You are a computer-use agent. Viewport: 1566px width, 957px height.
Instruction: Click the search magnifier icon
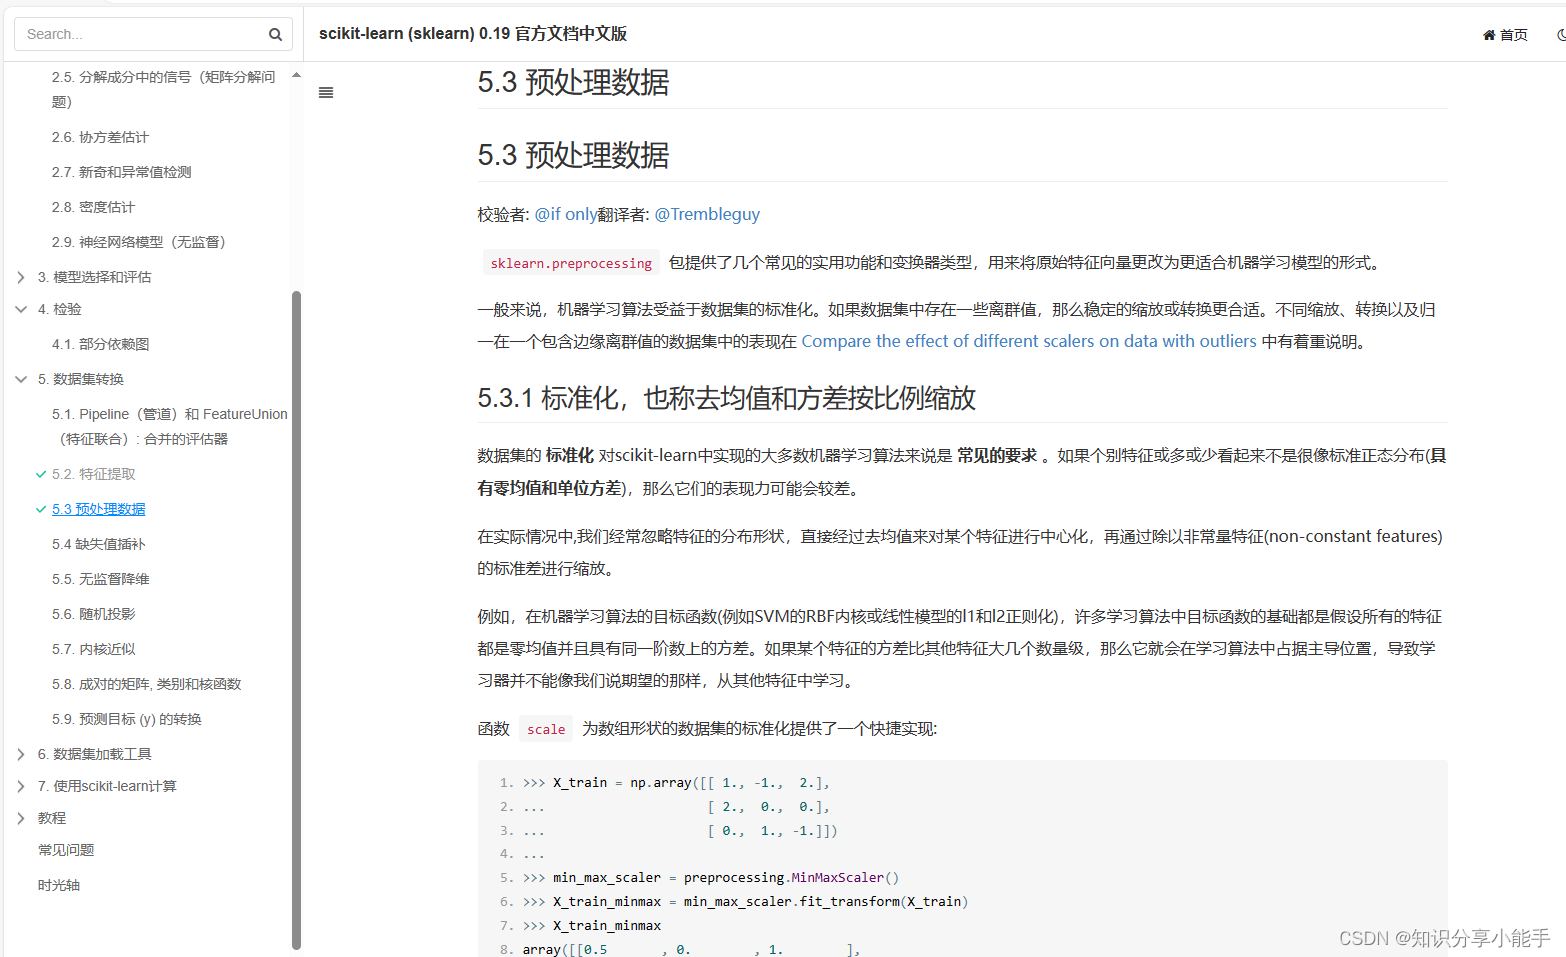275,34
